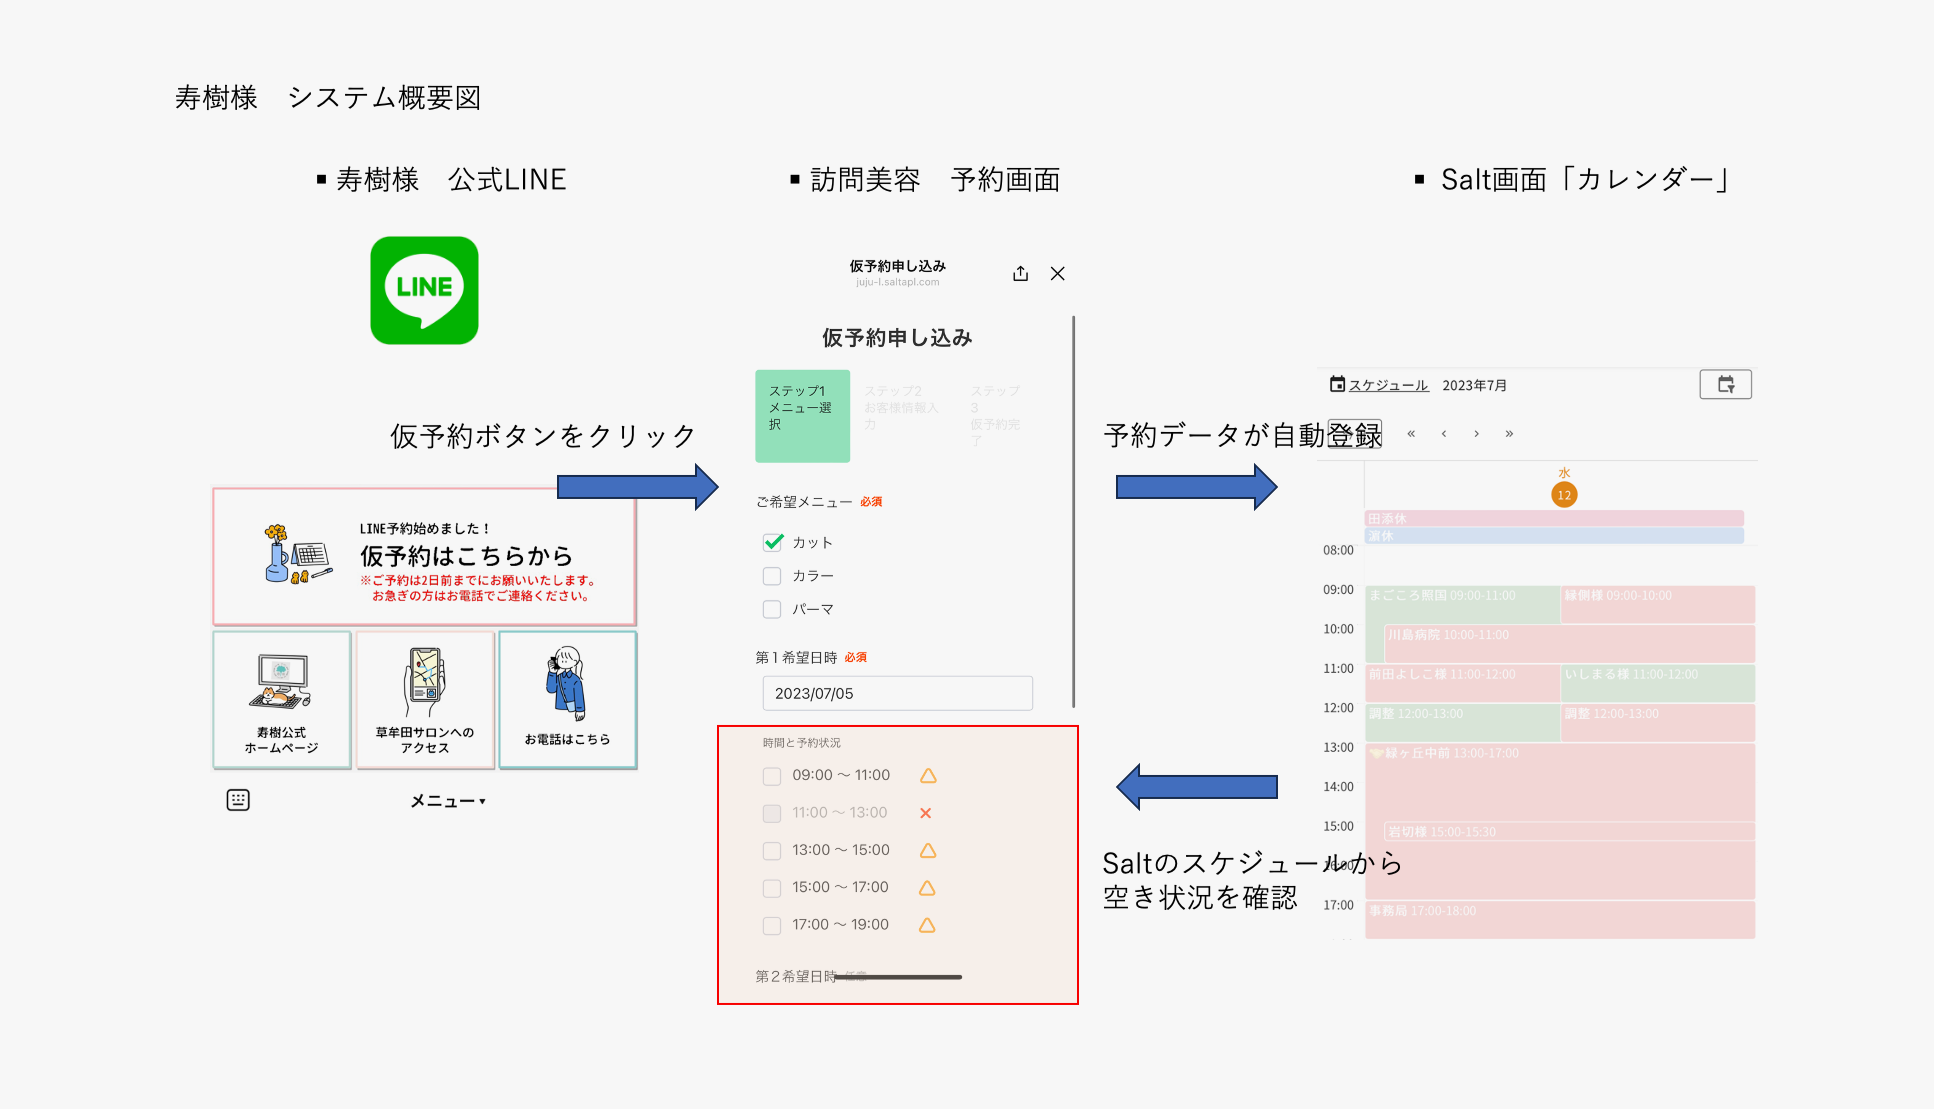
Task: Tap the computer illustration for 寿樹公式ホームページ
Action: (x=280, y=680)
